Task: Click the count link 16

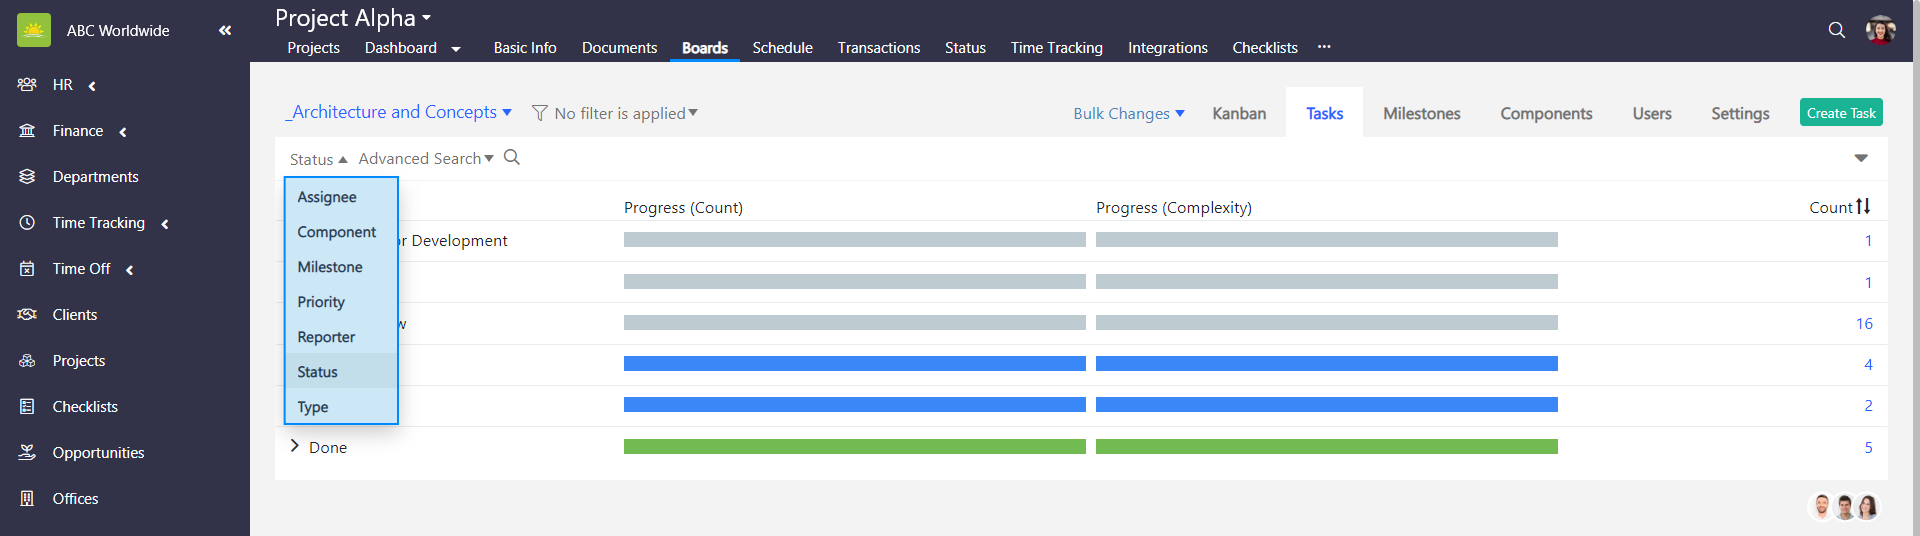Action: 1864,324
